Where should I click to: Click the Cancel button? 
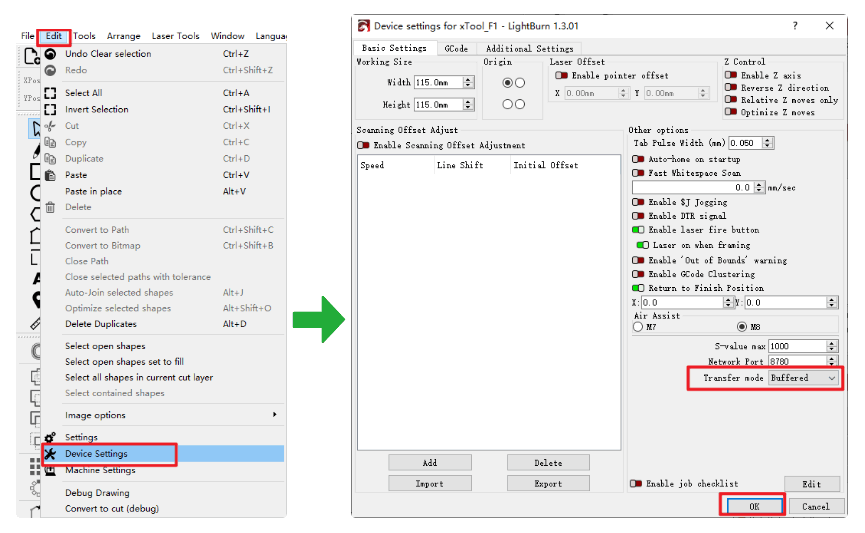(x=816, y=506)
